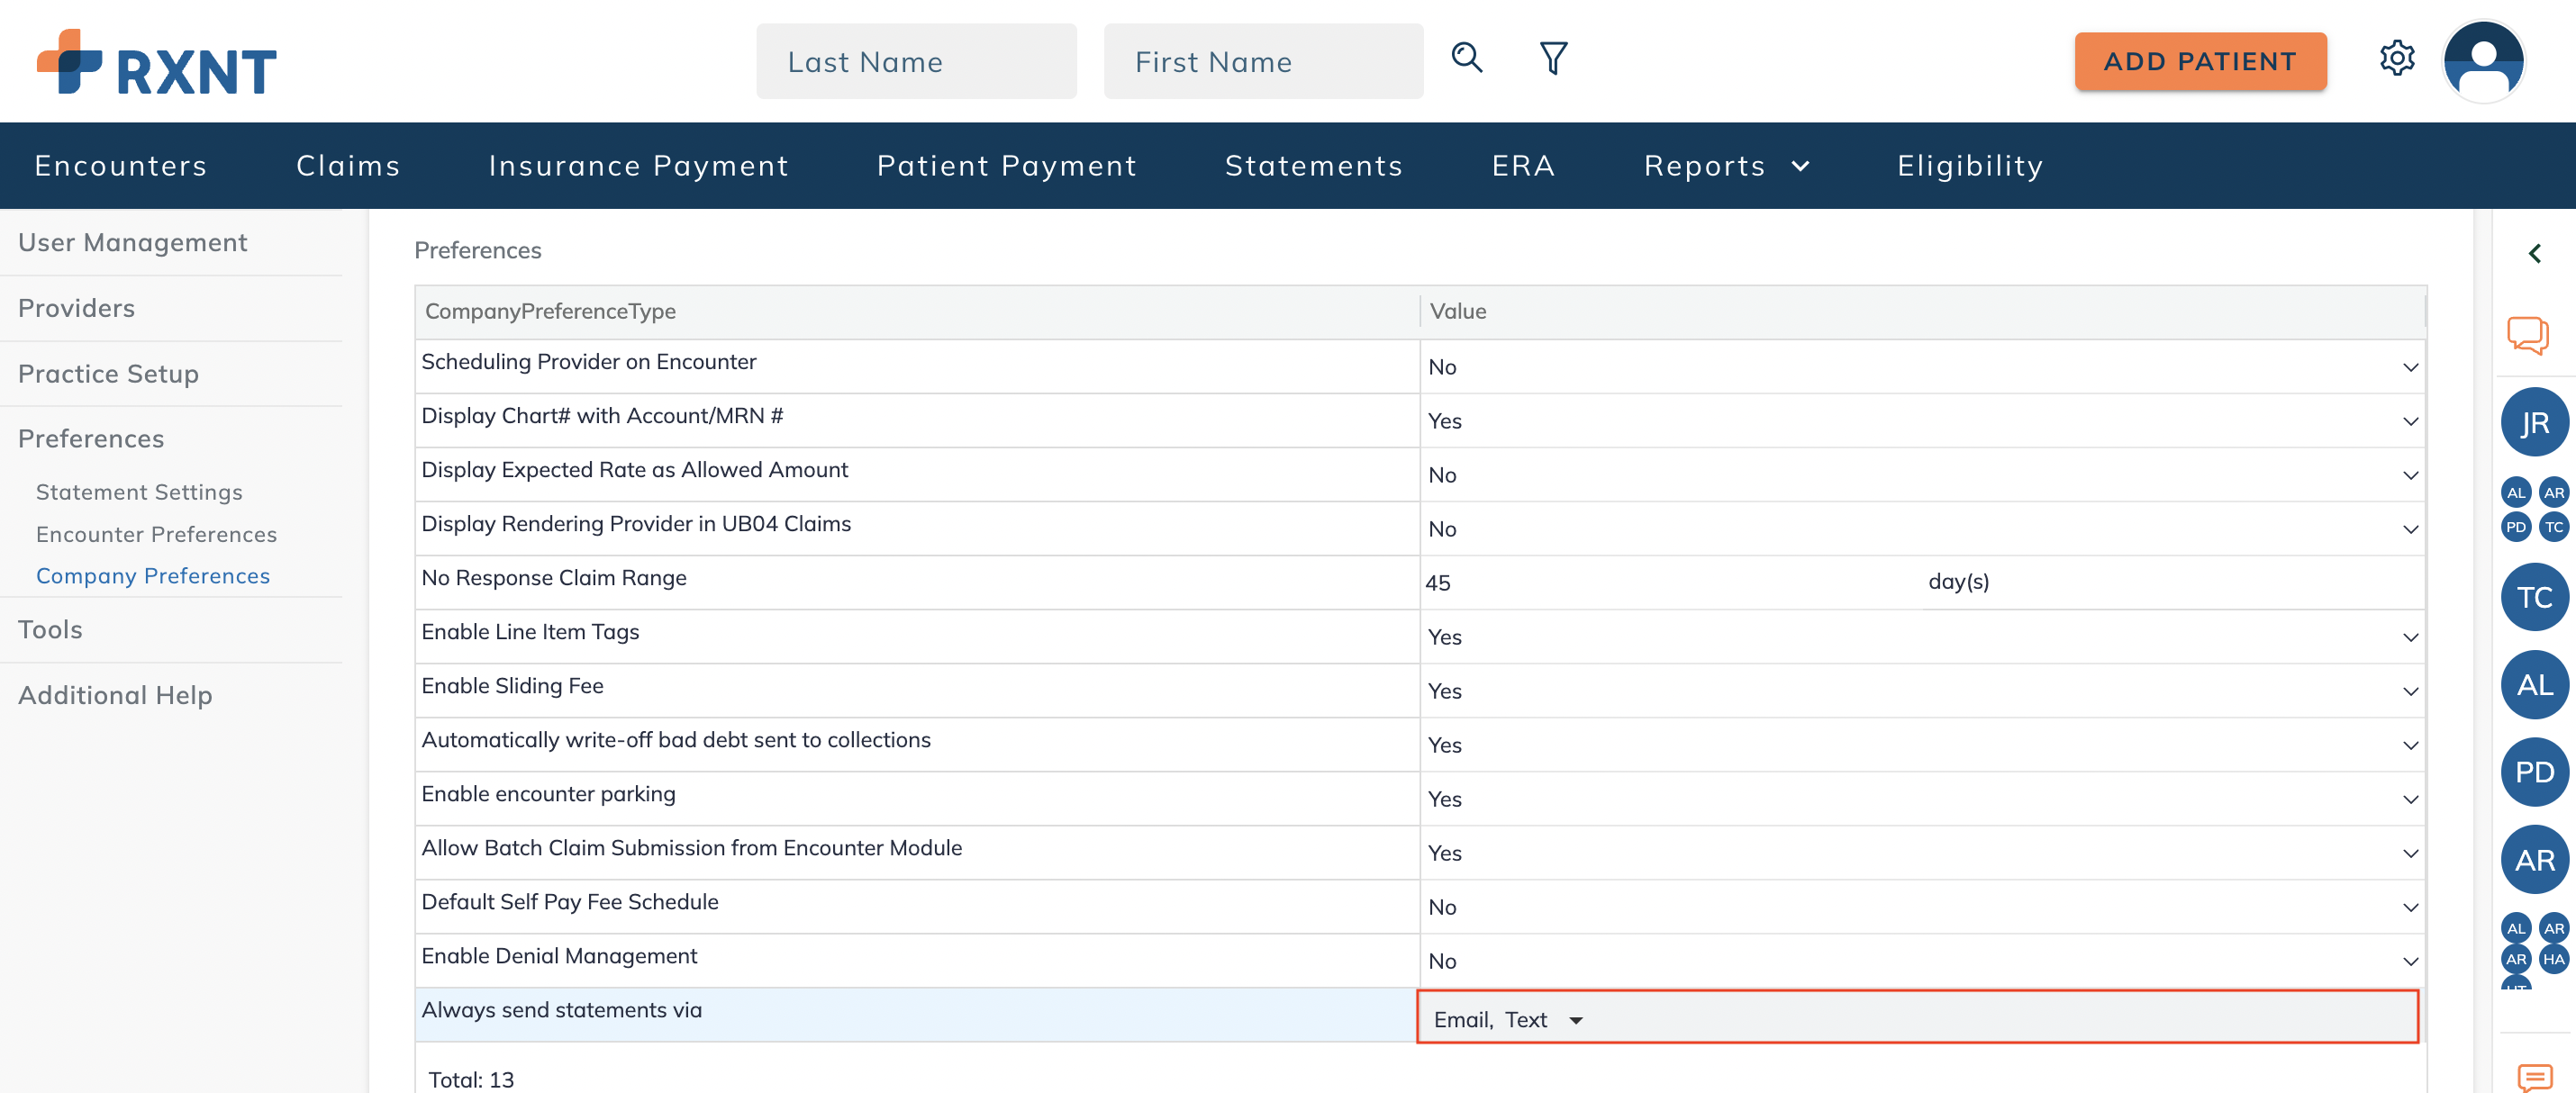Click the patient search magnifier icon
This screenshot has width=2576, height=1093.
1466,58
